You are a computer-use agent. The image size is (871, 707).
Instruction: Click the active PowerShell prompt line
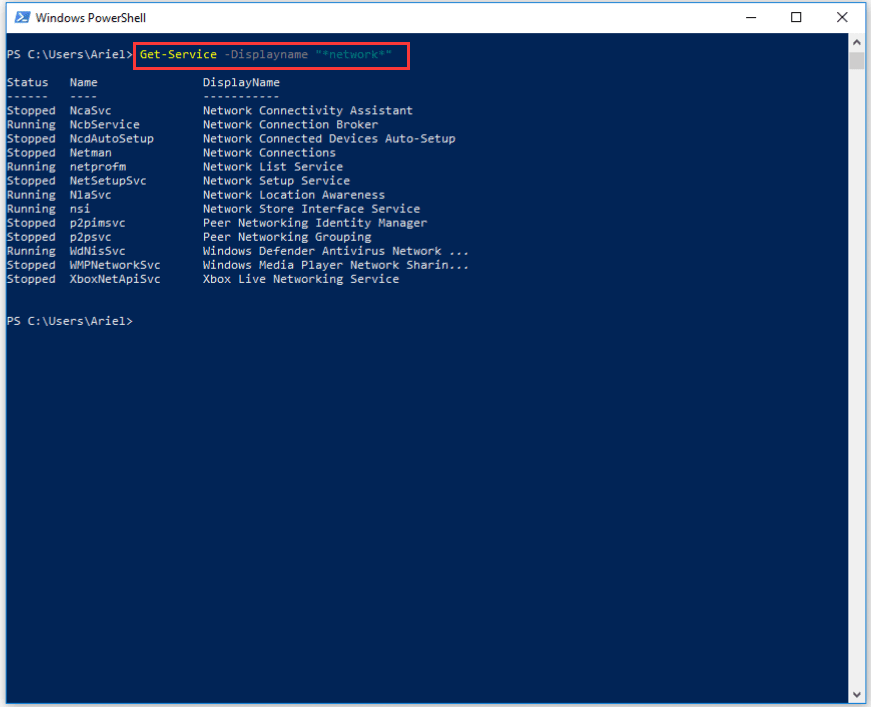pyautogui.click(x=70, y=320)
